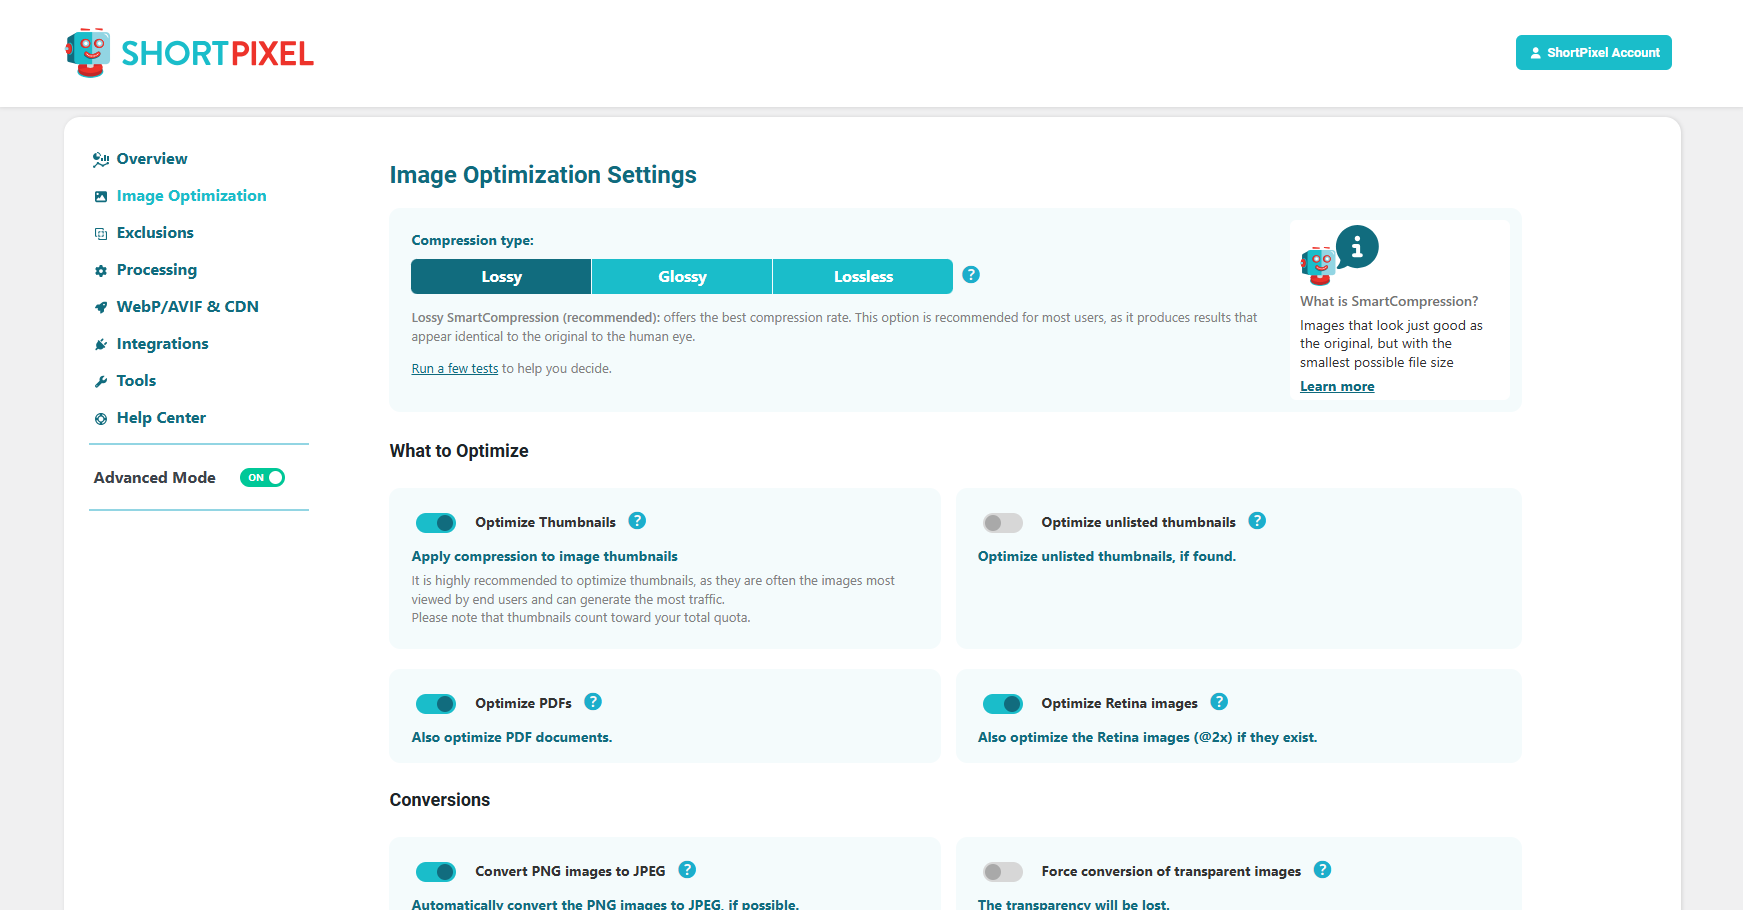This screenshot has height=910, width=1743.
Task: Click the 'What to Optimize' heading
Action: click(459, 451)
